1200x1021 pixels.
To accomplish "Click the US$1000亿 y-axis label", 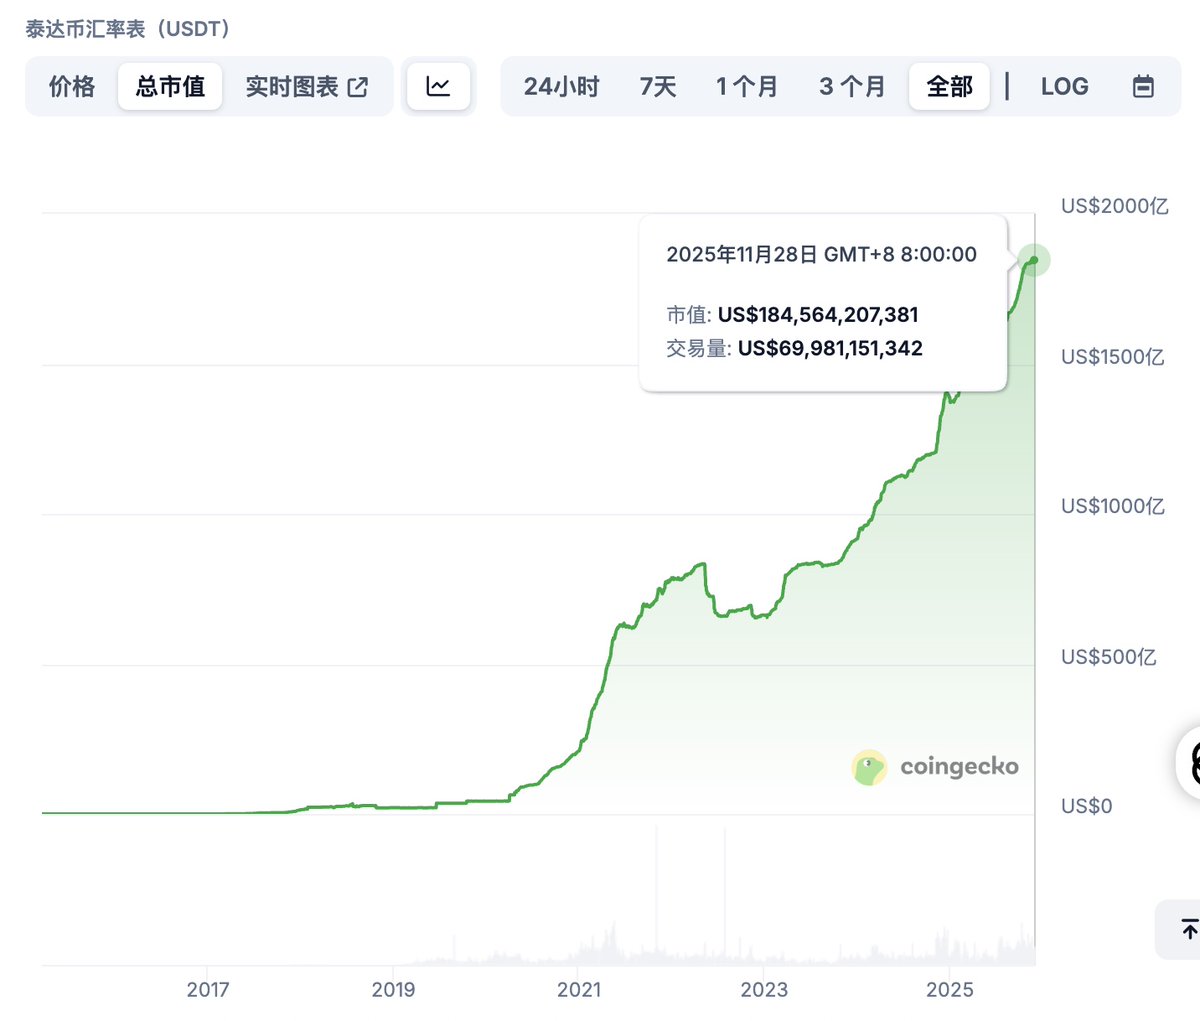I will [1112, 507].
